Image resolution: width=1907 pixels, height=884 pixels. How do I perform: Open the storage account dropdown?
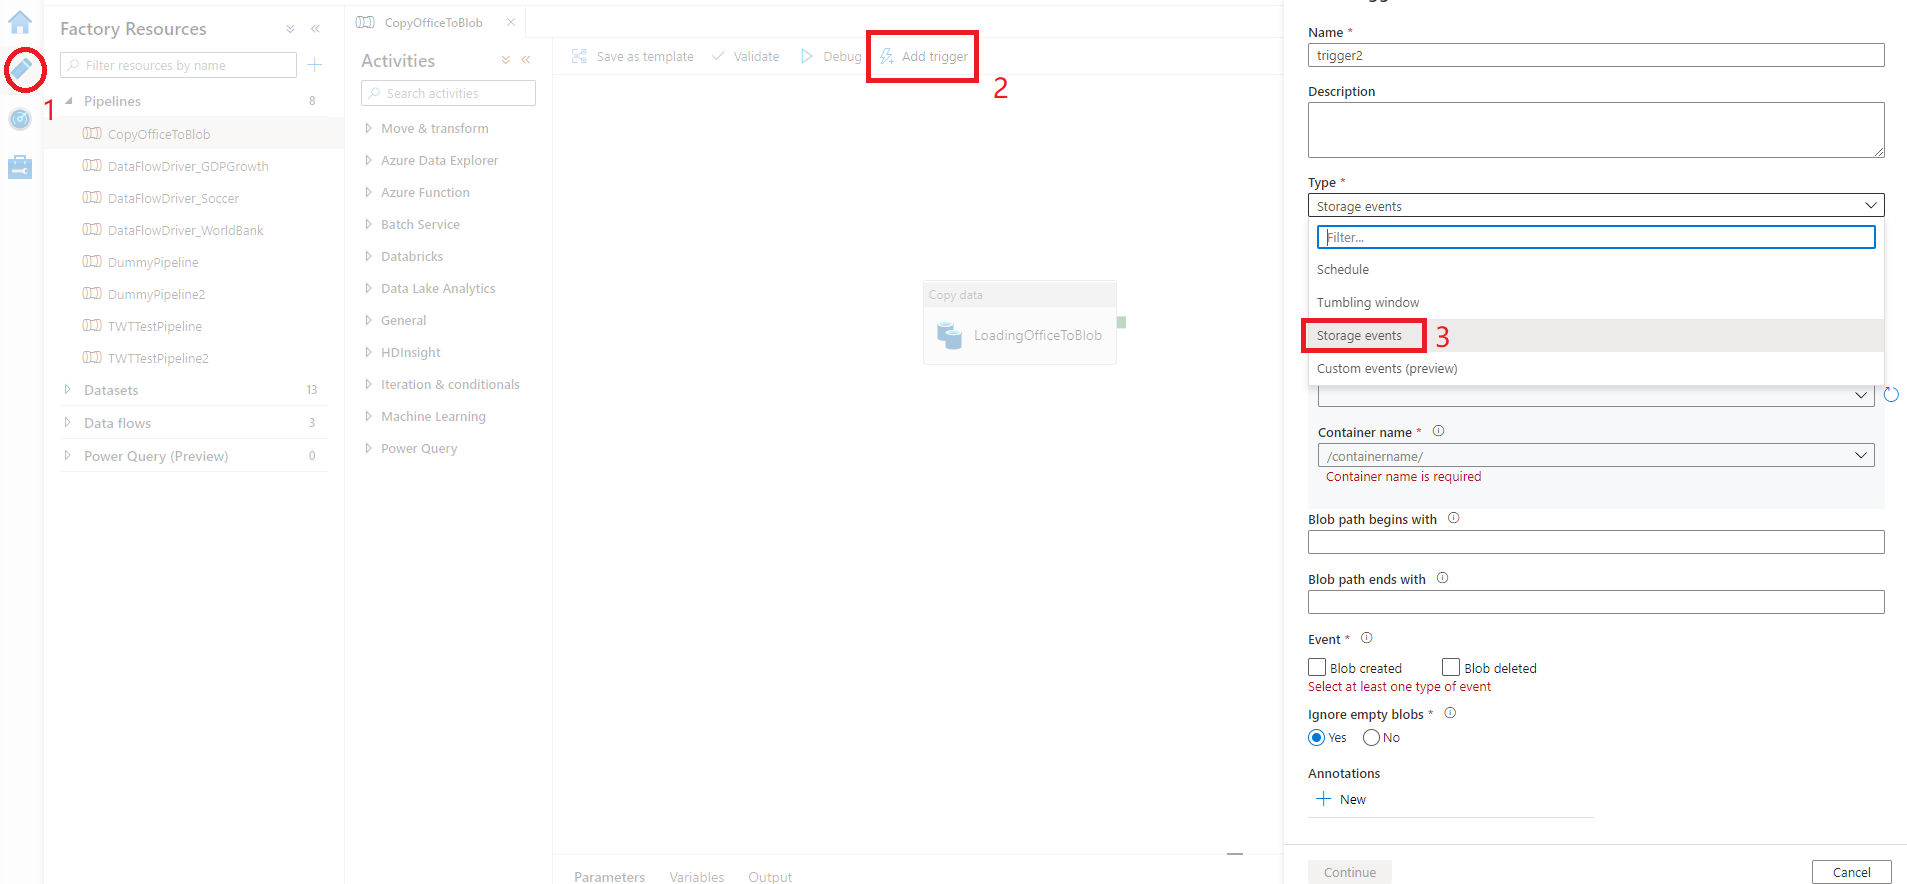point(1596,396)
